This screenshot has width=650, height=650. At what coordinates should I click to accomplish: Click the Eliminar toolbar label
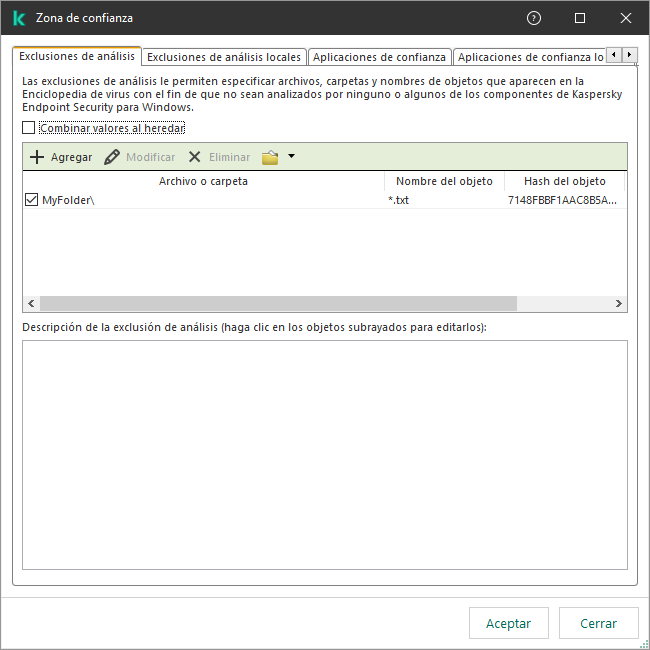click(229, 157)
